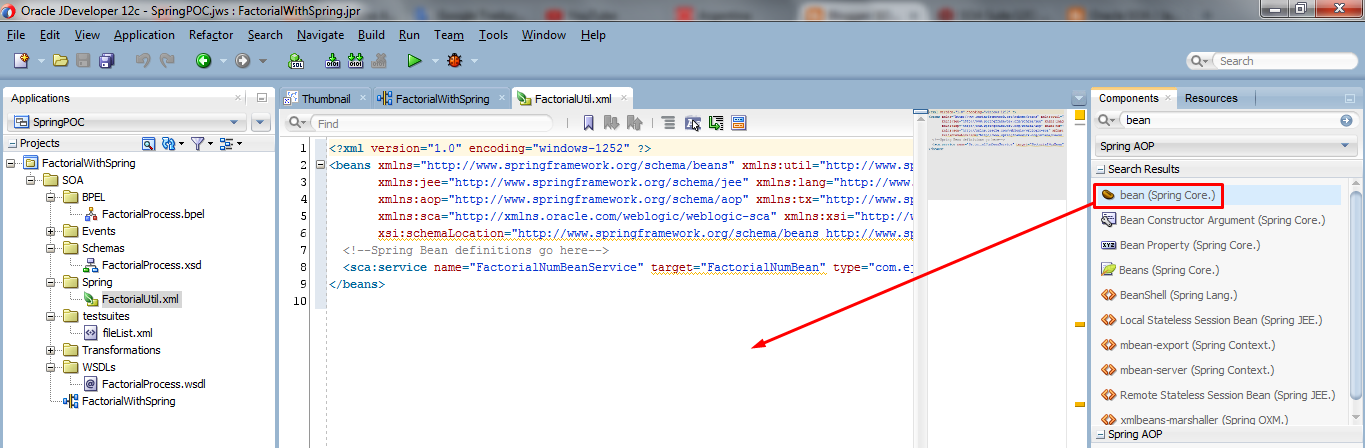Viewport: 1365px width, 448px height.
Task: Select Bean Property (Spring Core.) component
Action: tap(1189, 245)
